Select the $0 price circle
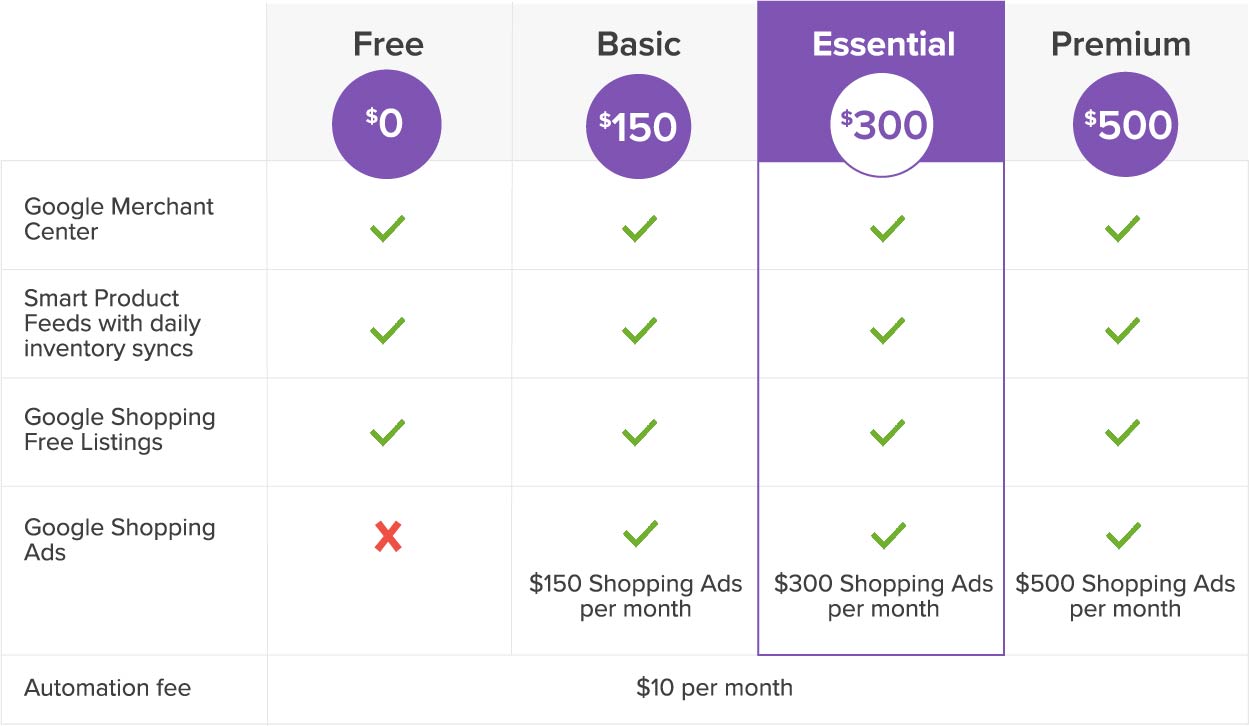1249x726 pixels. coord(387,124)
